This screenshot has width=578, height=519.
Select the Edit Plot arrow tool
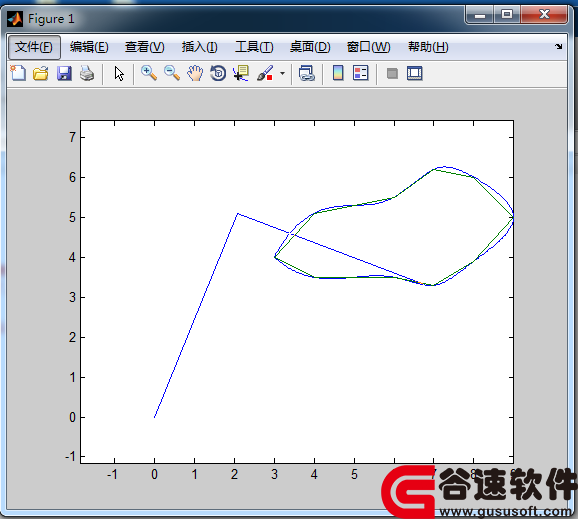[119, 73]
